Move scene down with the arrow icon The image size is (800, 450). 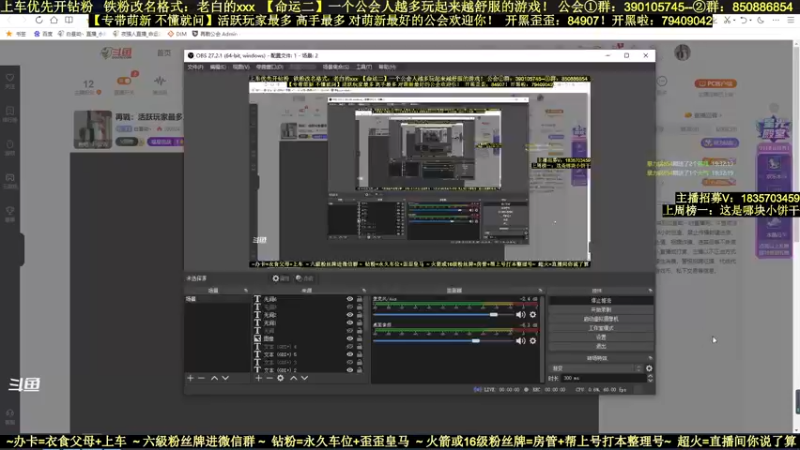click(x=225, y=378)
